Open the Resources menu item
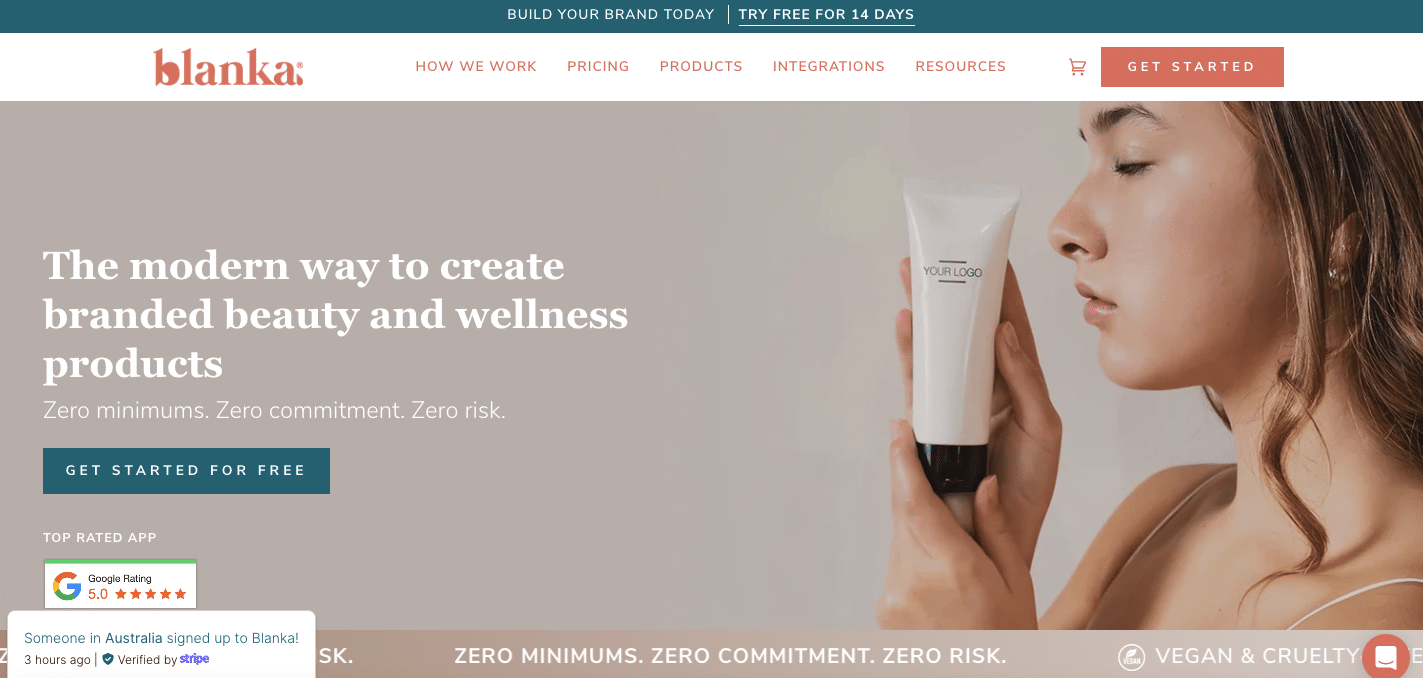Viewport: 1423px width, 678px height. (961, 67)
